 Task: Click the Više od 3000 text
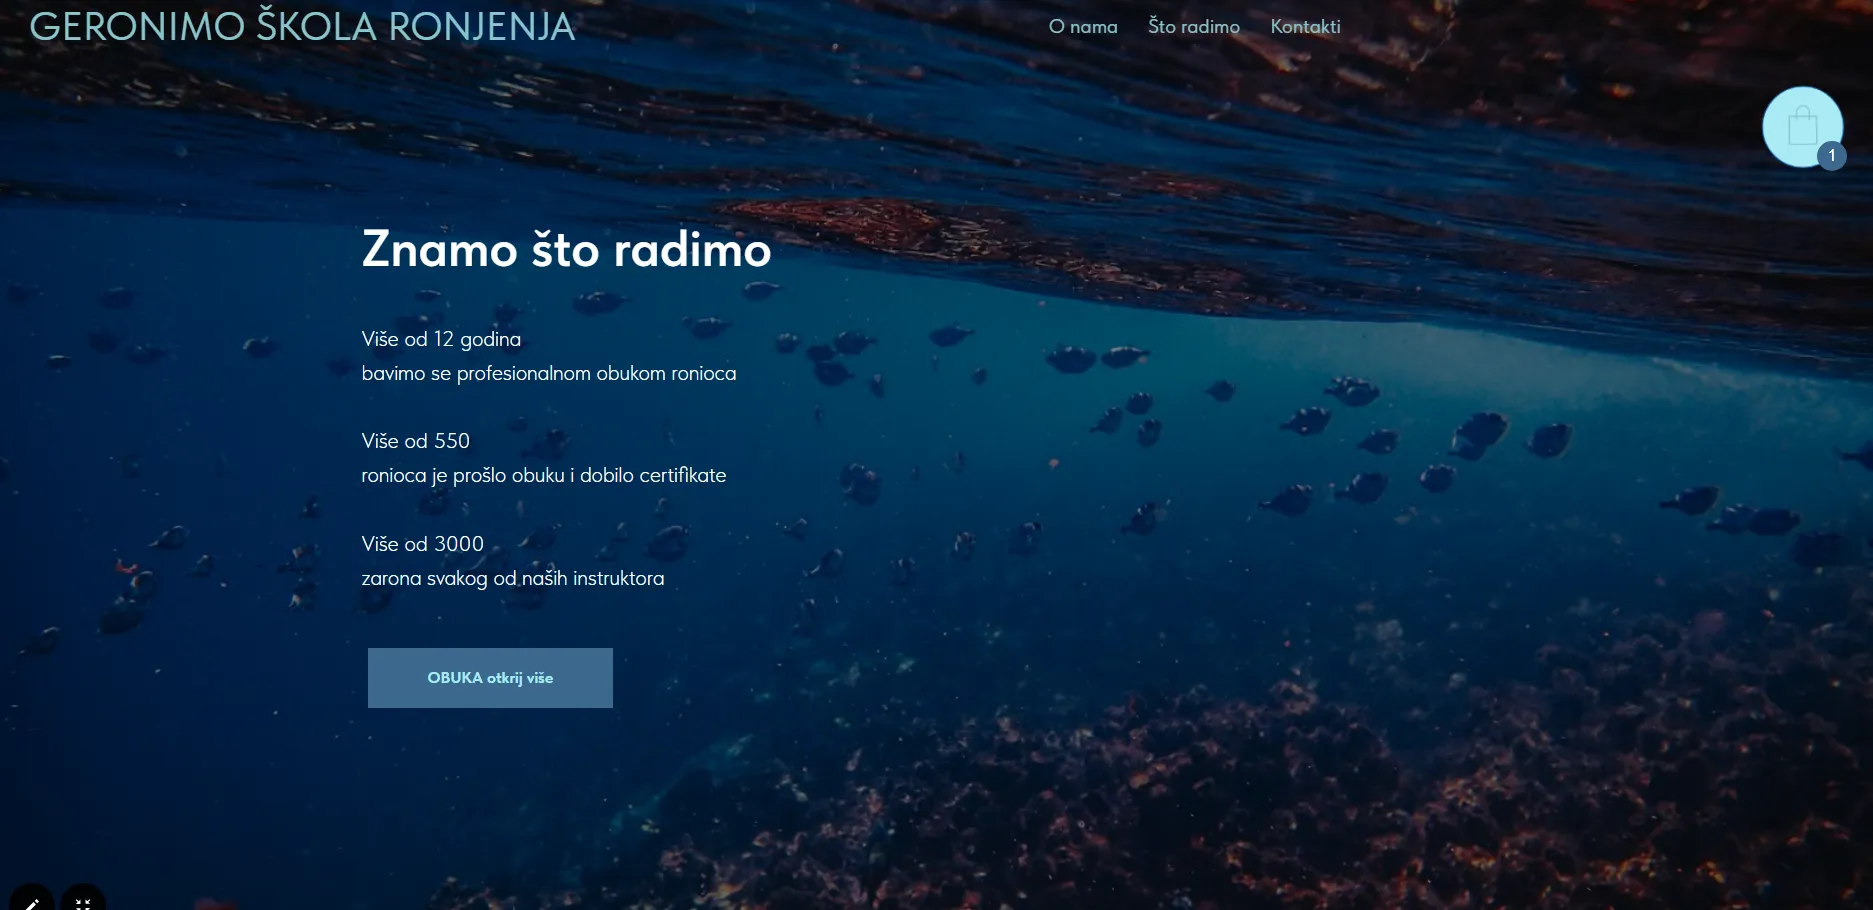pos(422,544)
